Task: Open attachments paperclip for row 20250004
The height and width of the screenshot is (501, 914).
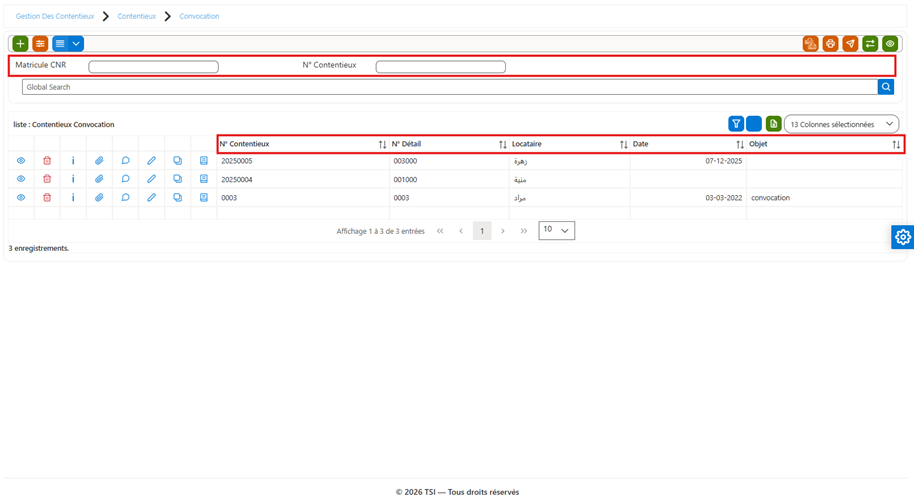Action: [x=99, y=179]
